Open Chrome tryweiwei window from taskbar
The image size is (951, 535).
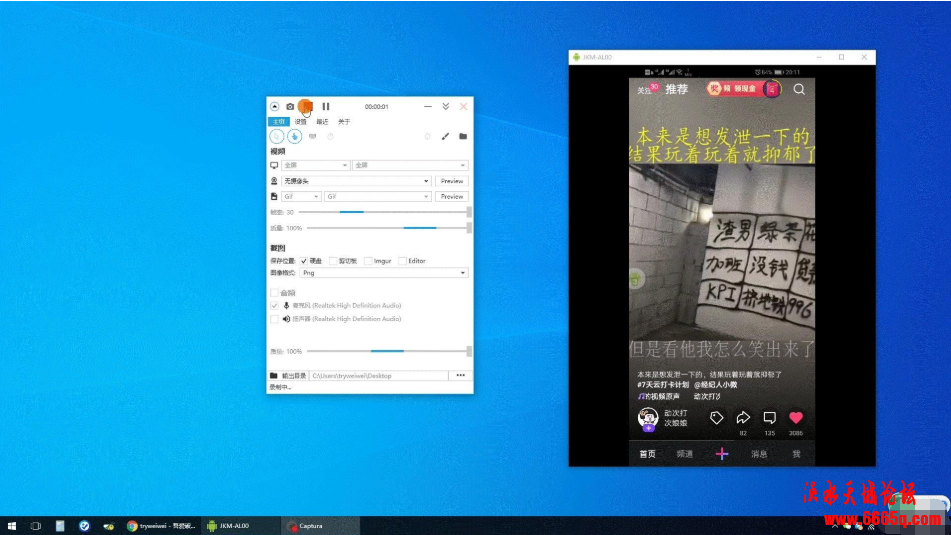click(x=161, y=526)
